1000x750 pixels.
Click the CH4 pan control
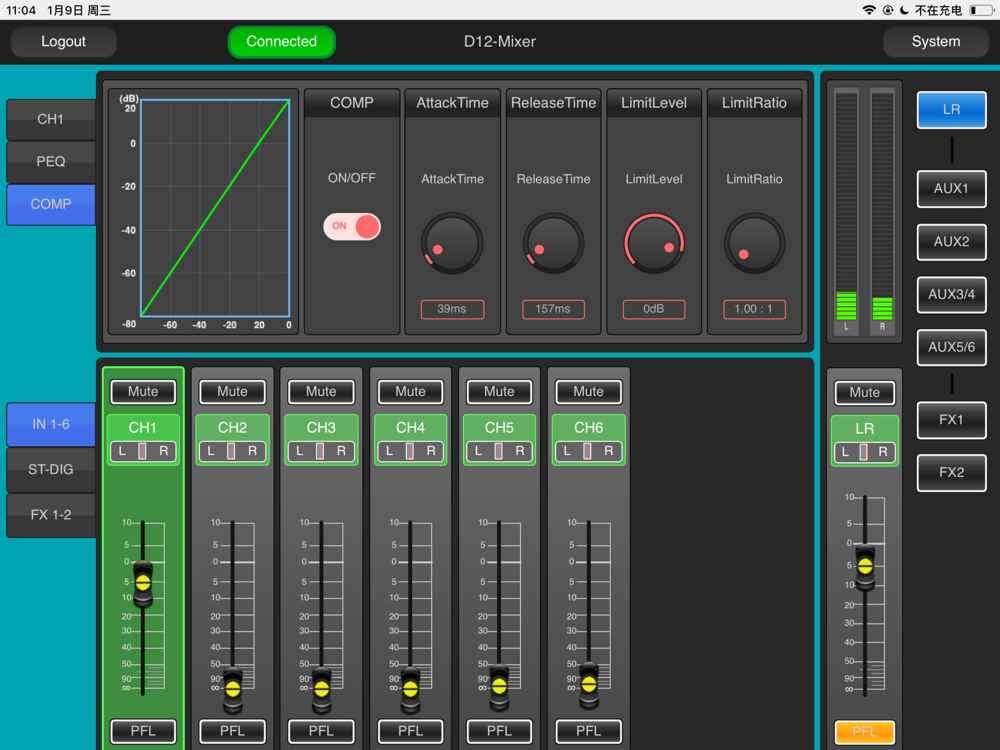(410, 452)
